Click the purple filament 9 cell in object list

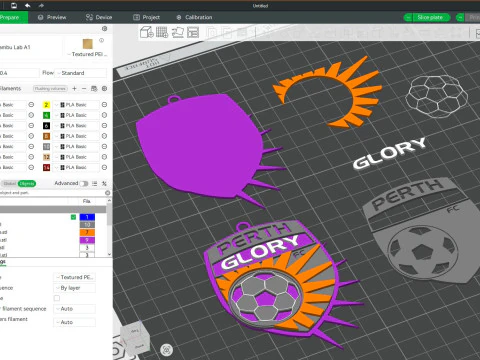click(x=87, y=240)
